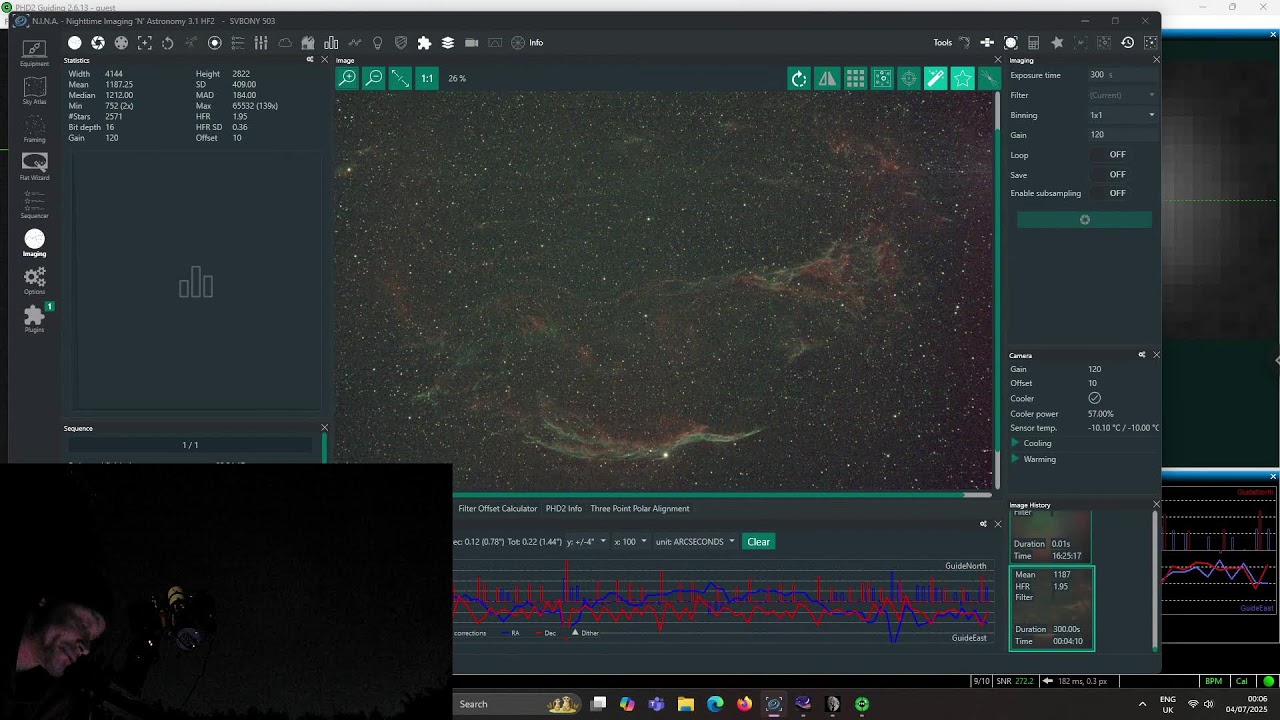Open the Plugins sidebar section
Image resolution: width=1280 pixels, height=720 pixels.
[x=34, y=319]
